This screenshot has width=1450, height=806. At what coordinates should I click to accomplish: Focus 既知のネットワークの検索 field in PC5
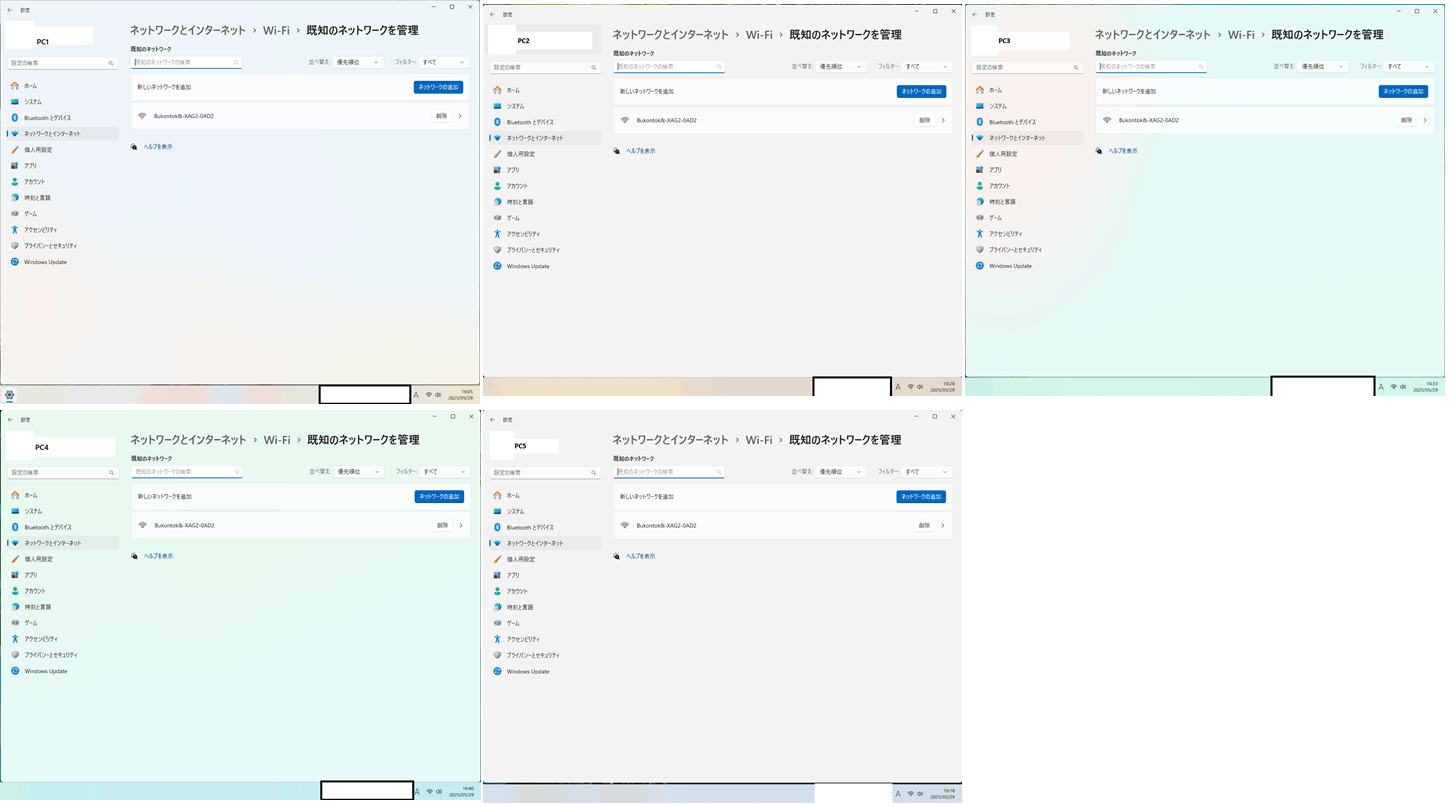click(x=669, y=472)
